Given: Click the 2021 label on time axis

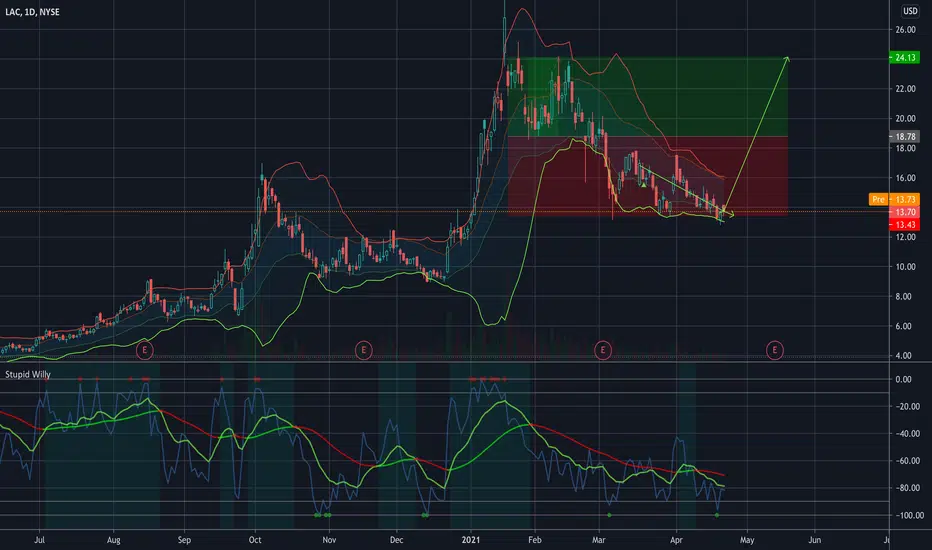Looking at the screenshot, I should pos(471,540).
